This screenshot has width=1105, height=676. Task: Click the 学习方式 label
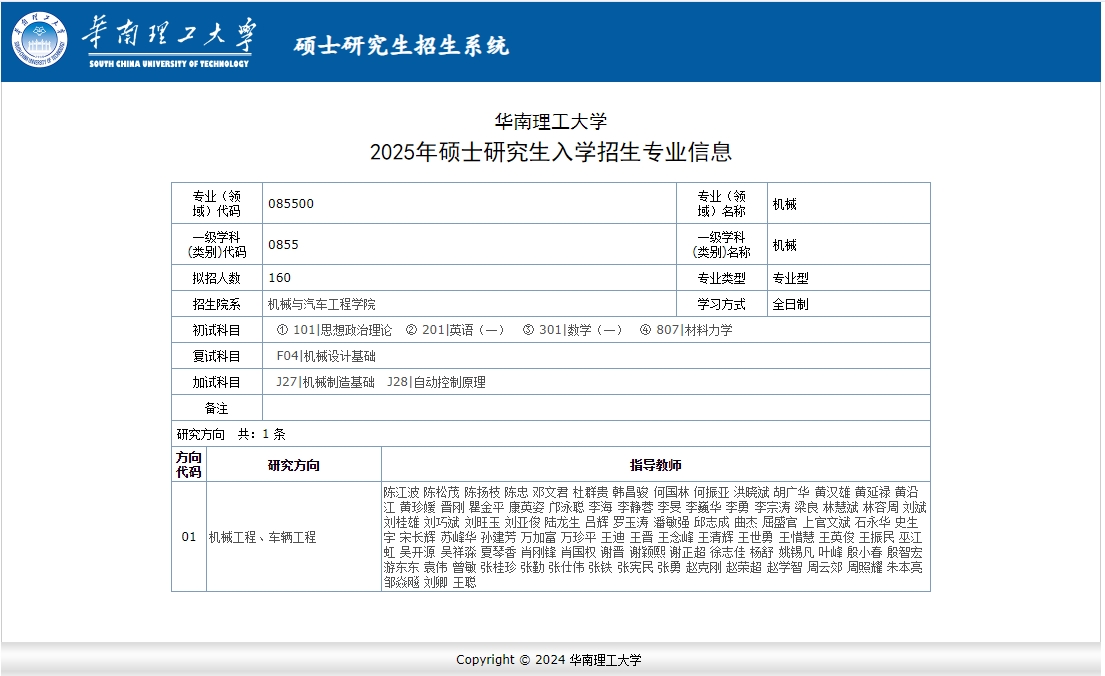pyautogui.click(x=722, y=304)
